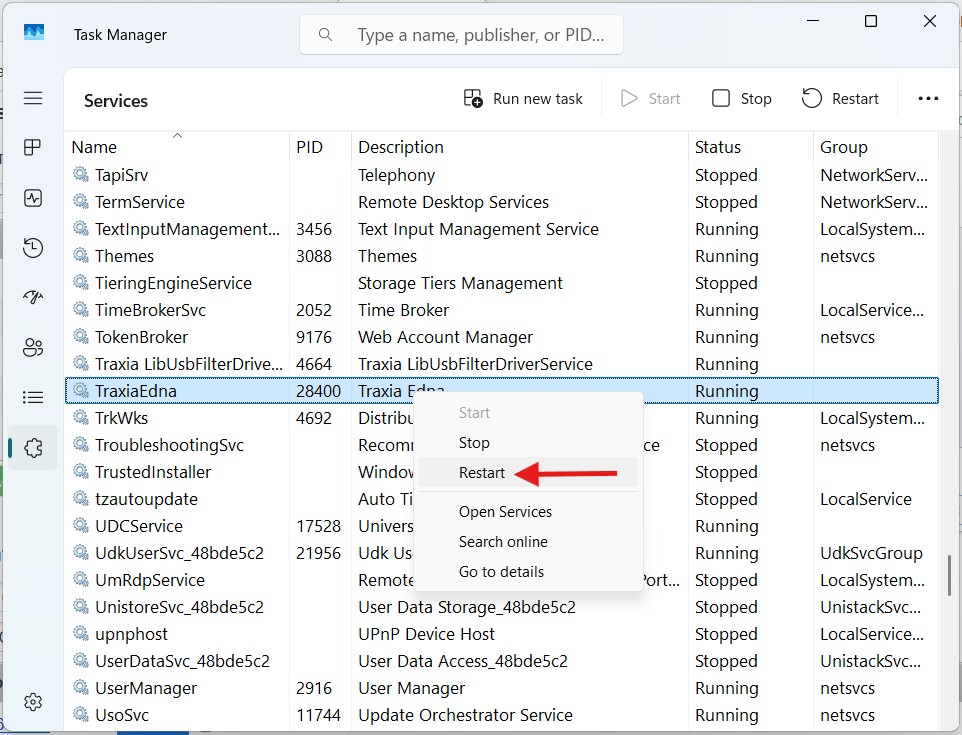This screenshot has height=735, width=962.
Task: Open the Users page icon
Action: click(x=33, y=348)
